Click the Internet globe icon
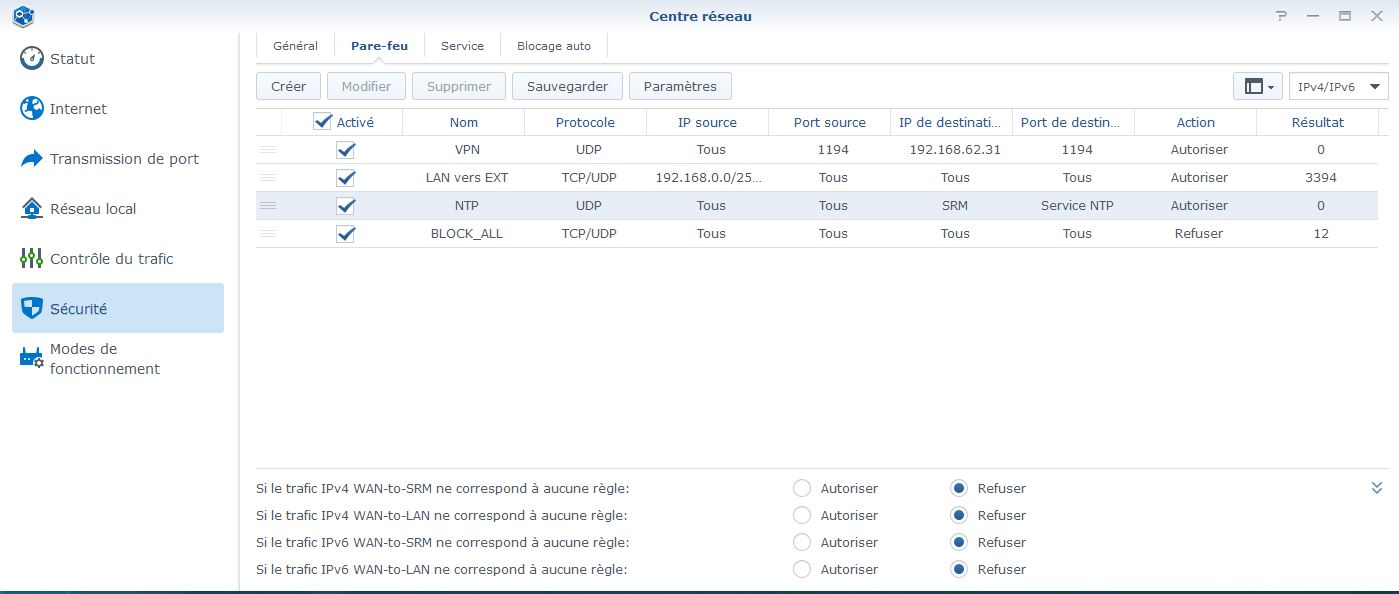Viewport: 1399px width, 594px height. pos(32,108)
